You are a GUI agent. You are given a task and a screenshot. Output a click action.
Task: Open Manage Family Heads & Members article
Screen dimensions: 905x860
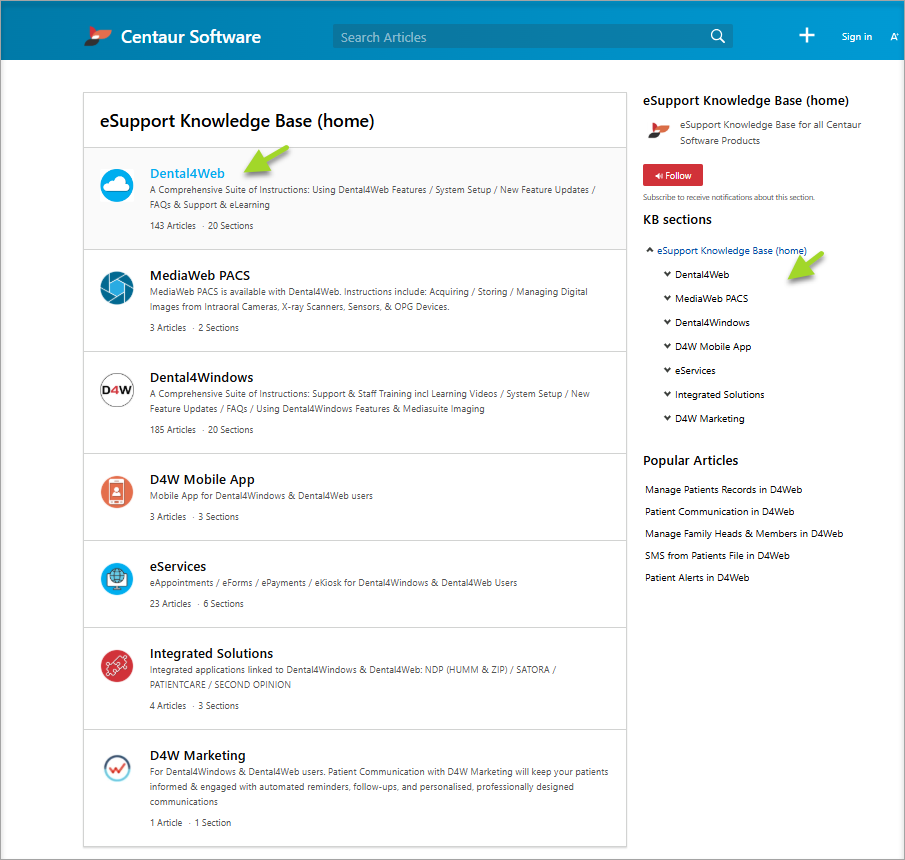743,533
